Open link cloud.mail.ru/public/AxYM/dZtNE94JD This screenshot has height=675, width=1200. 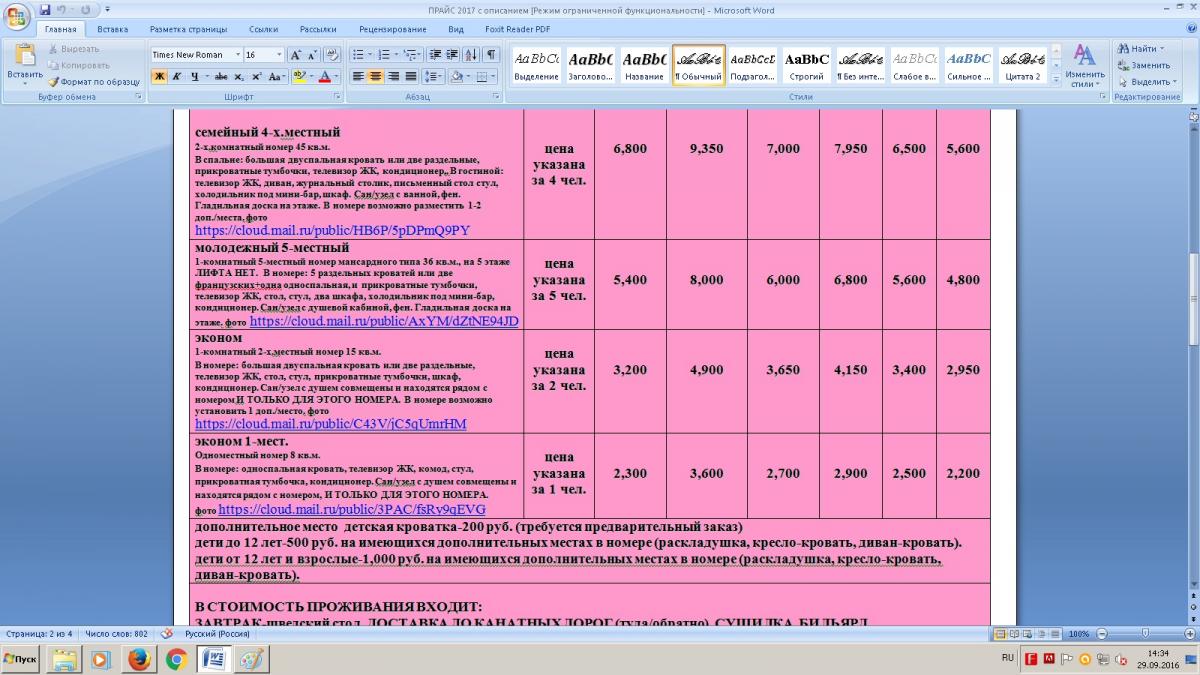(384, 321)
